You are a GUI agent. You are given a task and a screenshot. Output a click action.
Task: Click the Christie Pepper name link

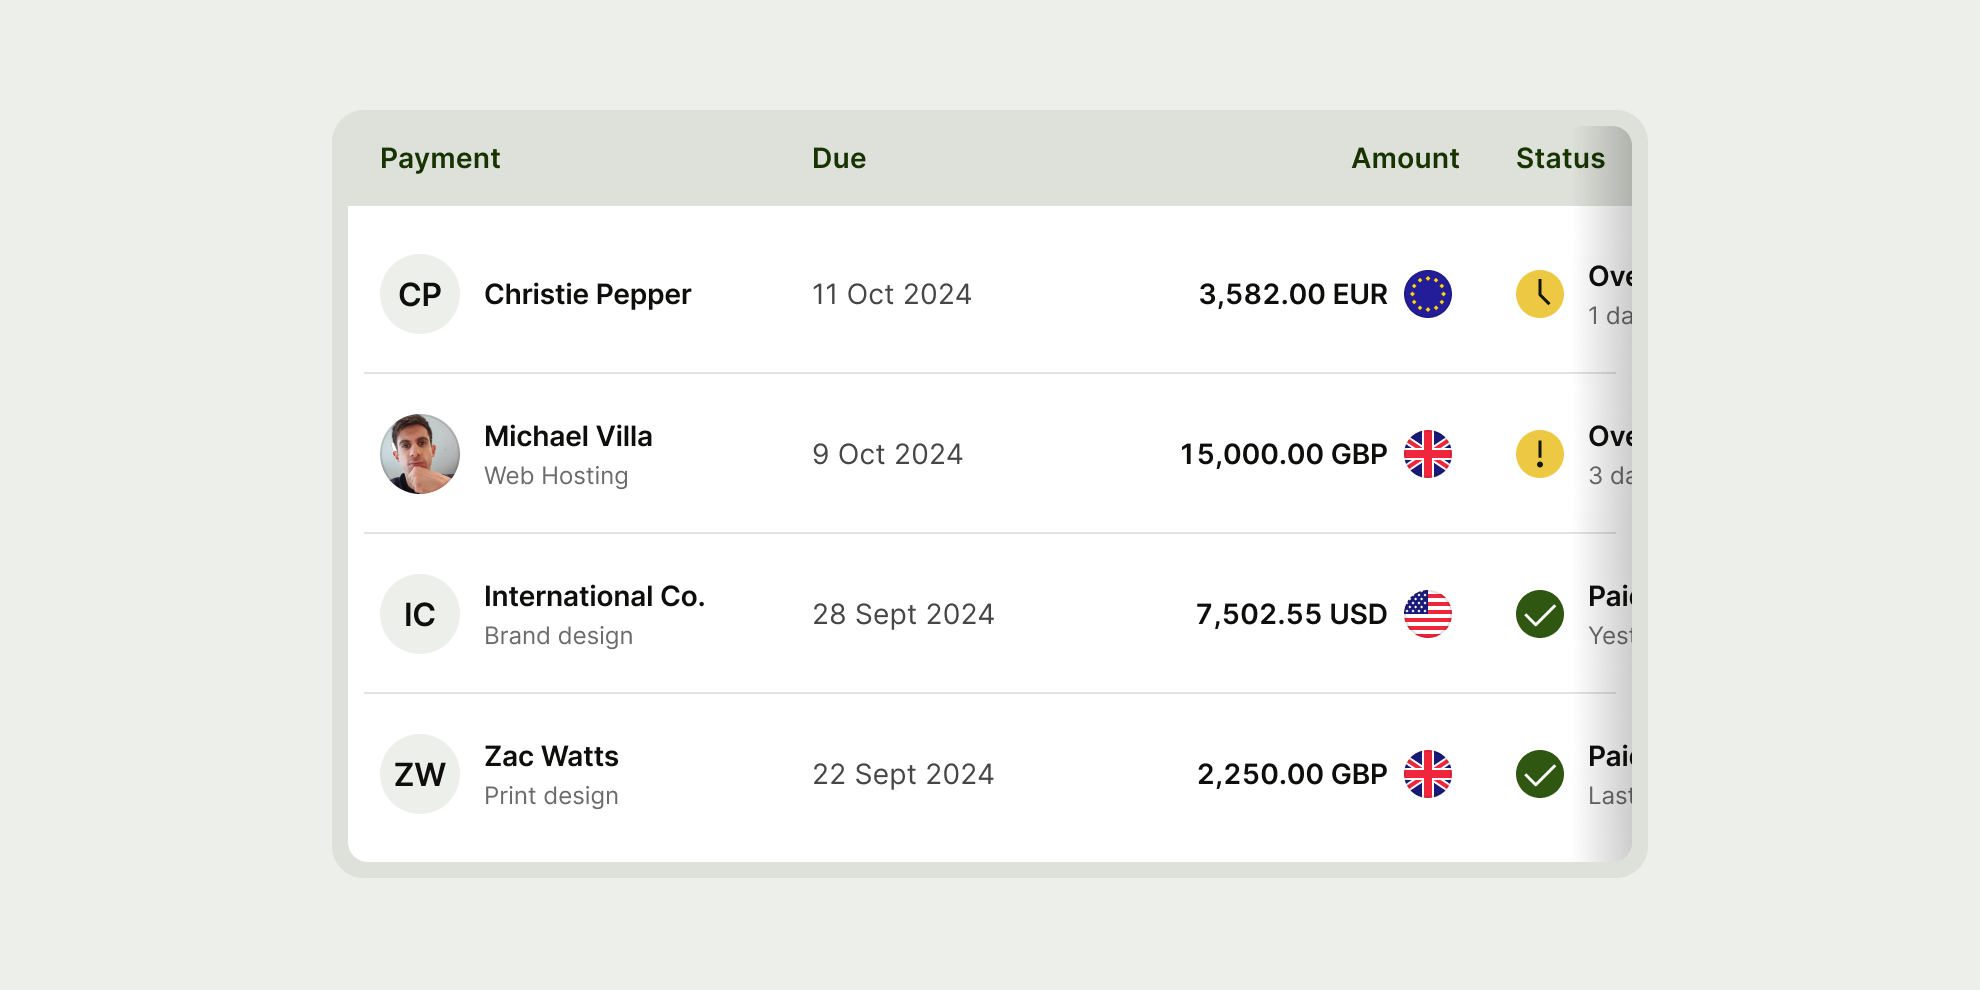(587, 294)
